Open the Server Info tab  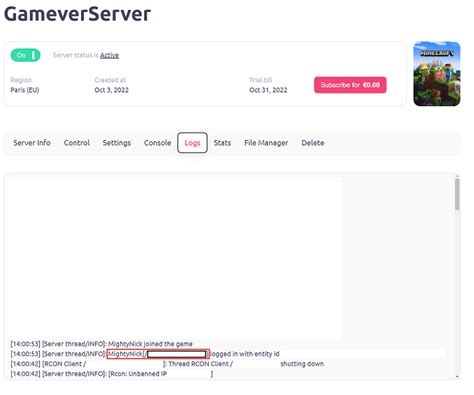click(32, 143)
